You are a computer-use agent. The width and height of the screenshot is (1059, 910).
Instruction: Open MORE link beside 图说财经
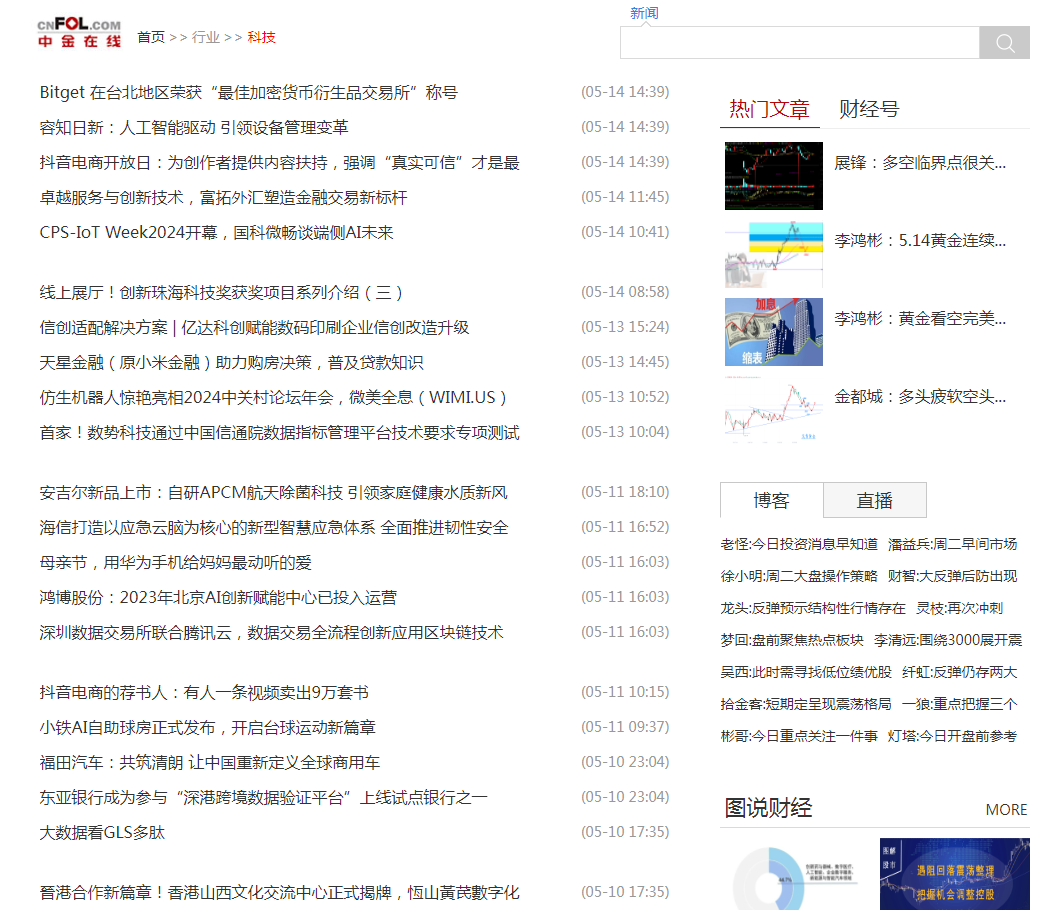1006,809
